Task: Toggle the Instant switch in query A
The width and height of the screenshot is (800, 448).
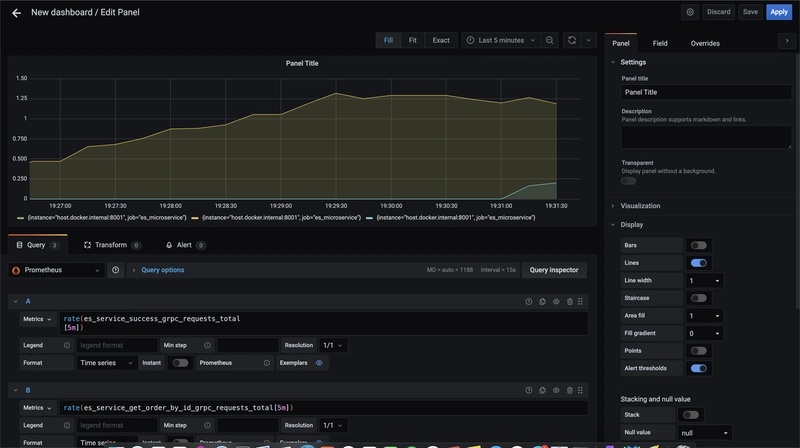Action: [x=180, y=363]
